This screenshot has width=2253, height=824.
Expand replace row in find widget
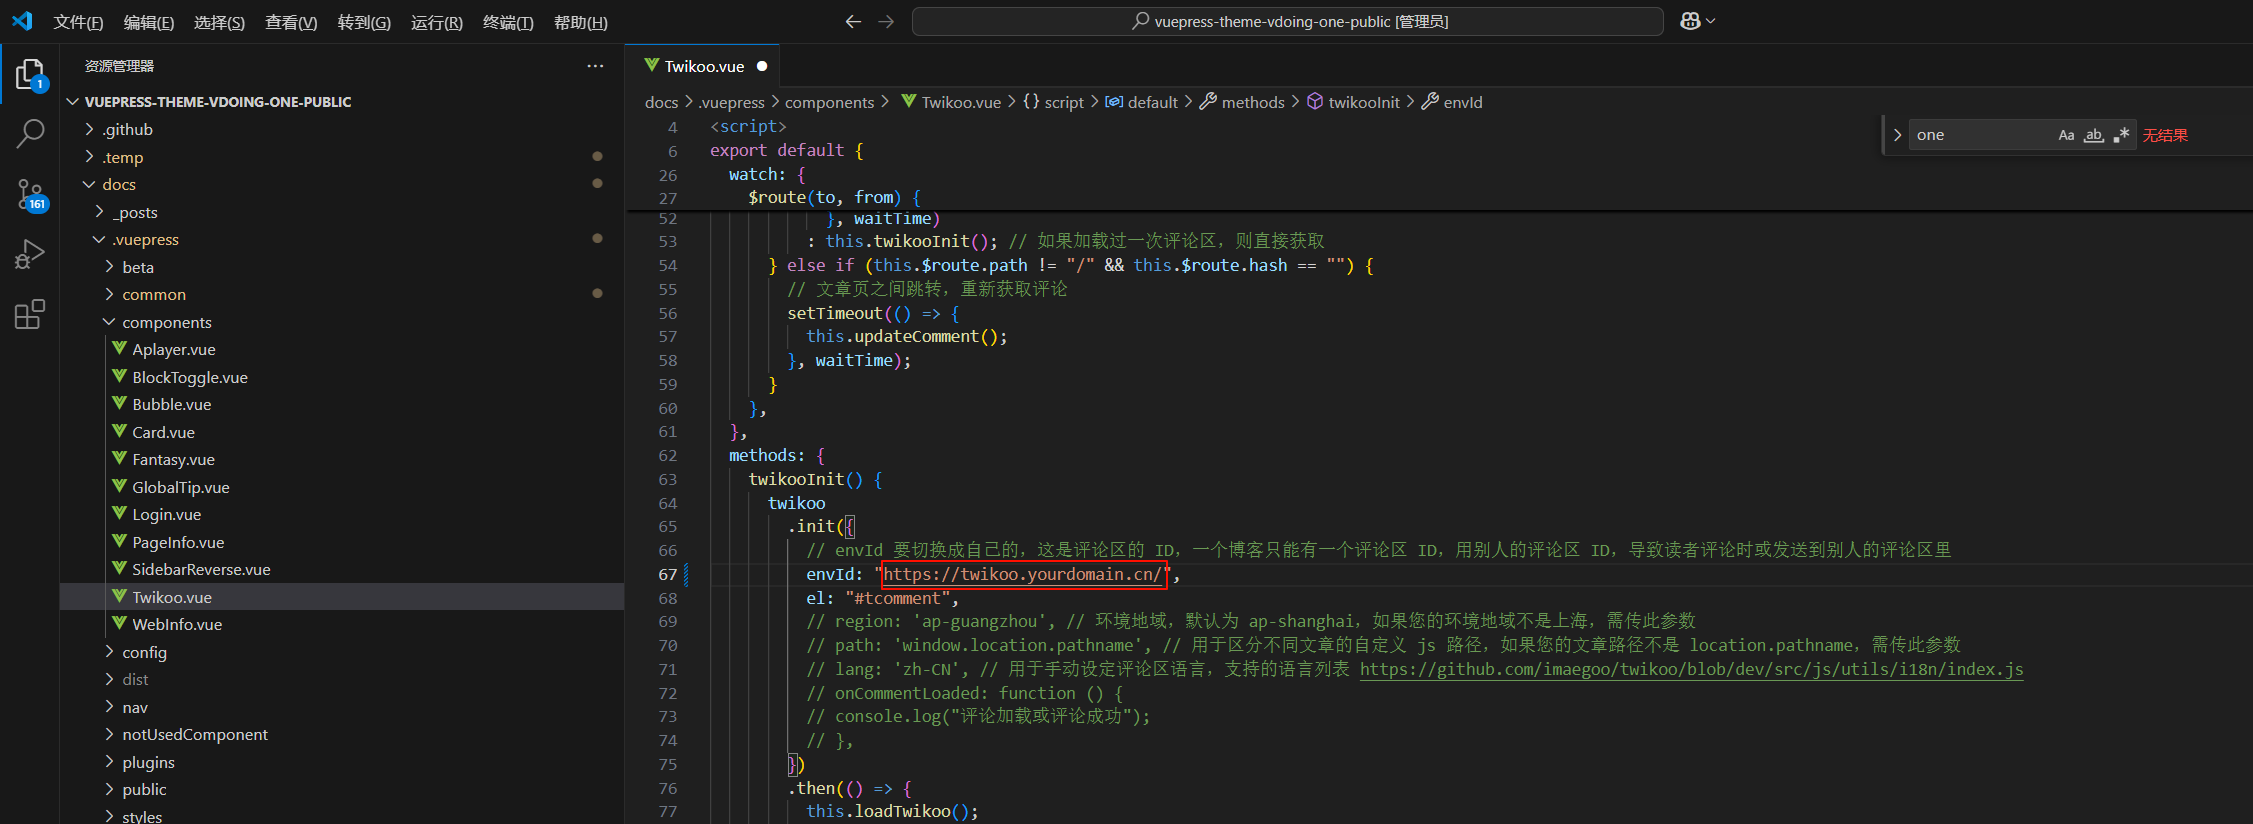point(1897,135)
